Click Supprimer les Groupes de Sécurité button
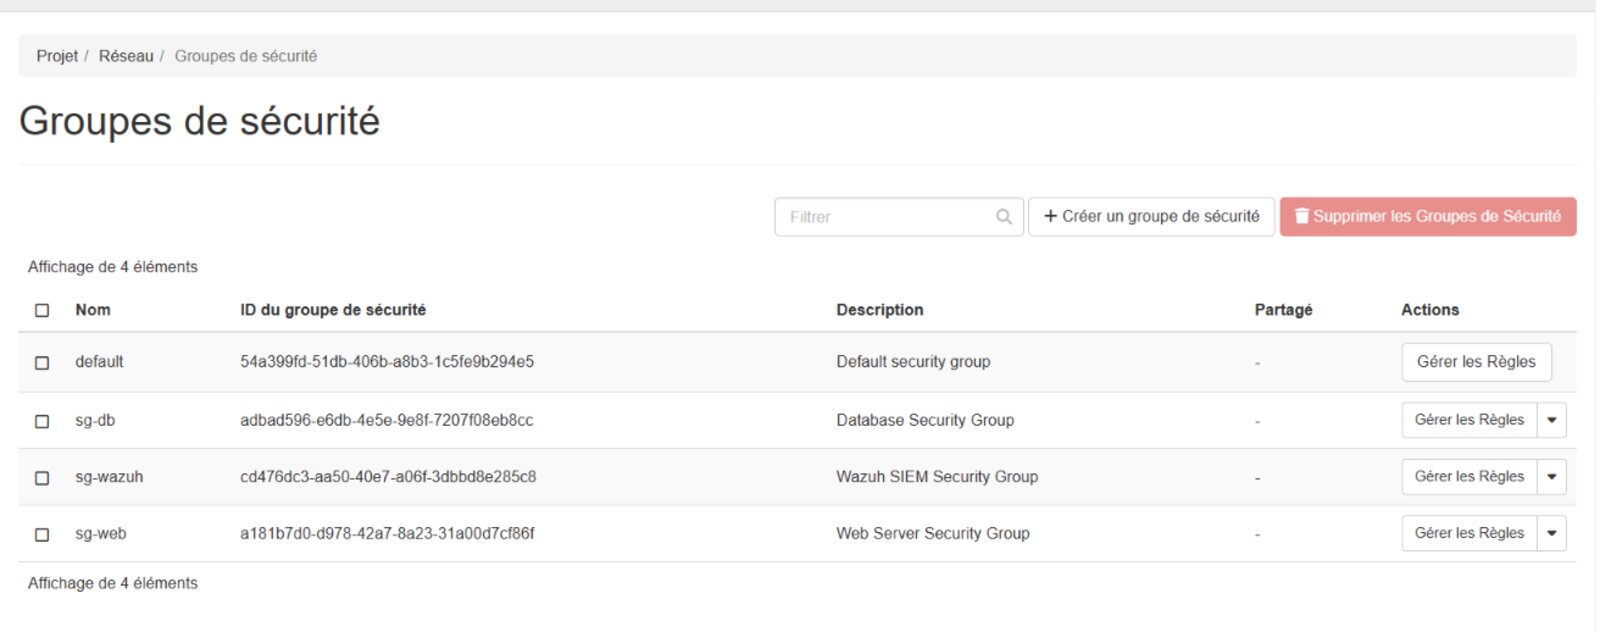 point(1428,216)
